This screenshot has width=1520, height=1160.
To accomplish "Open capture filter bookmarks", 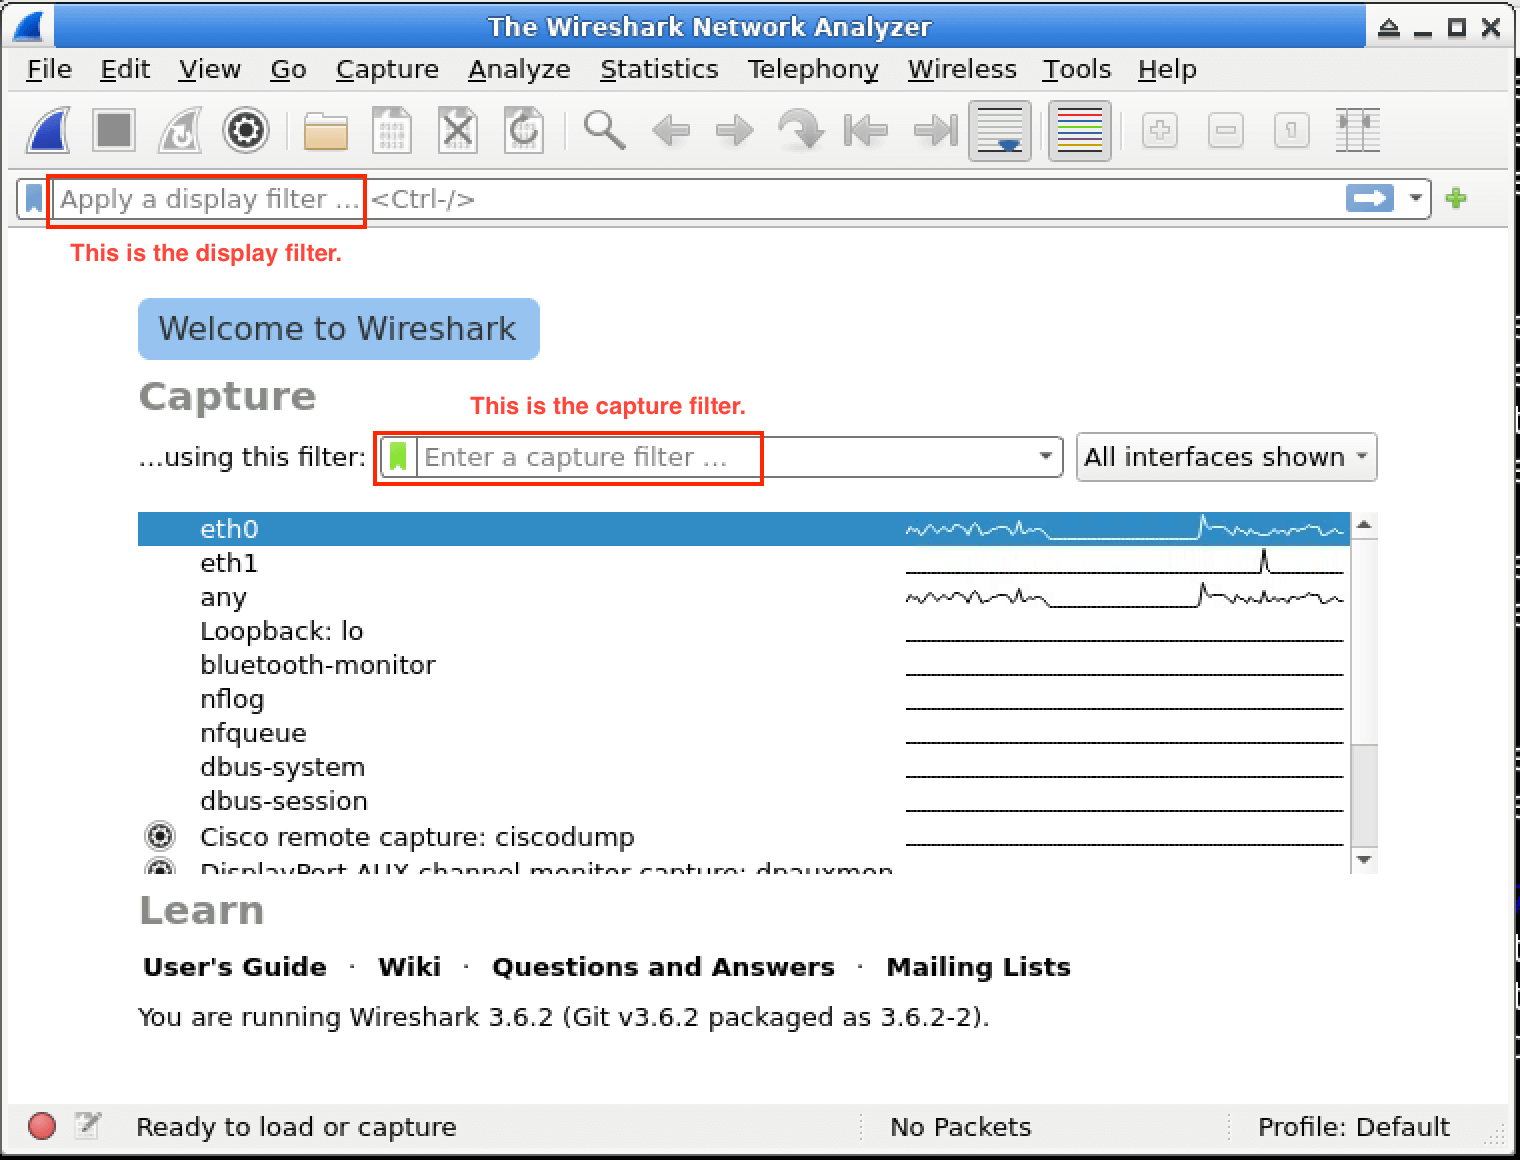I will (x=397, y=456).
